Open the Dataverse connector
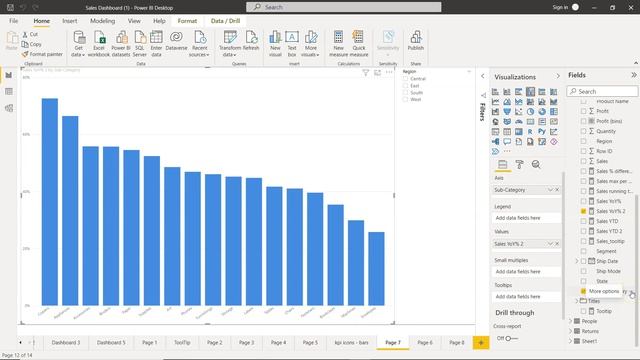The image size is (640, 360). point(176,41)
